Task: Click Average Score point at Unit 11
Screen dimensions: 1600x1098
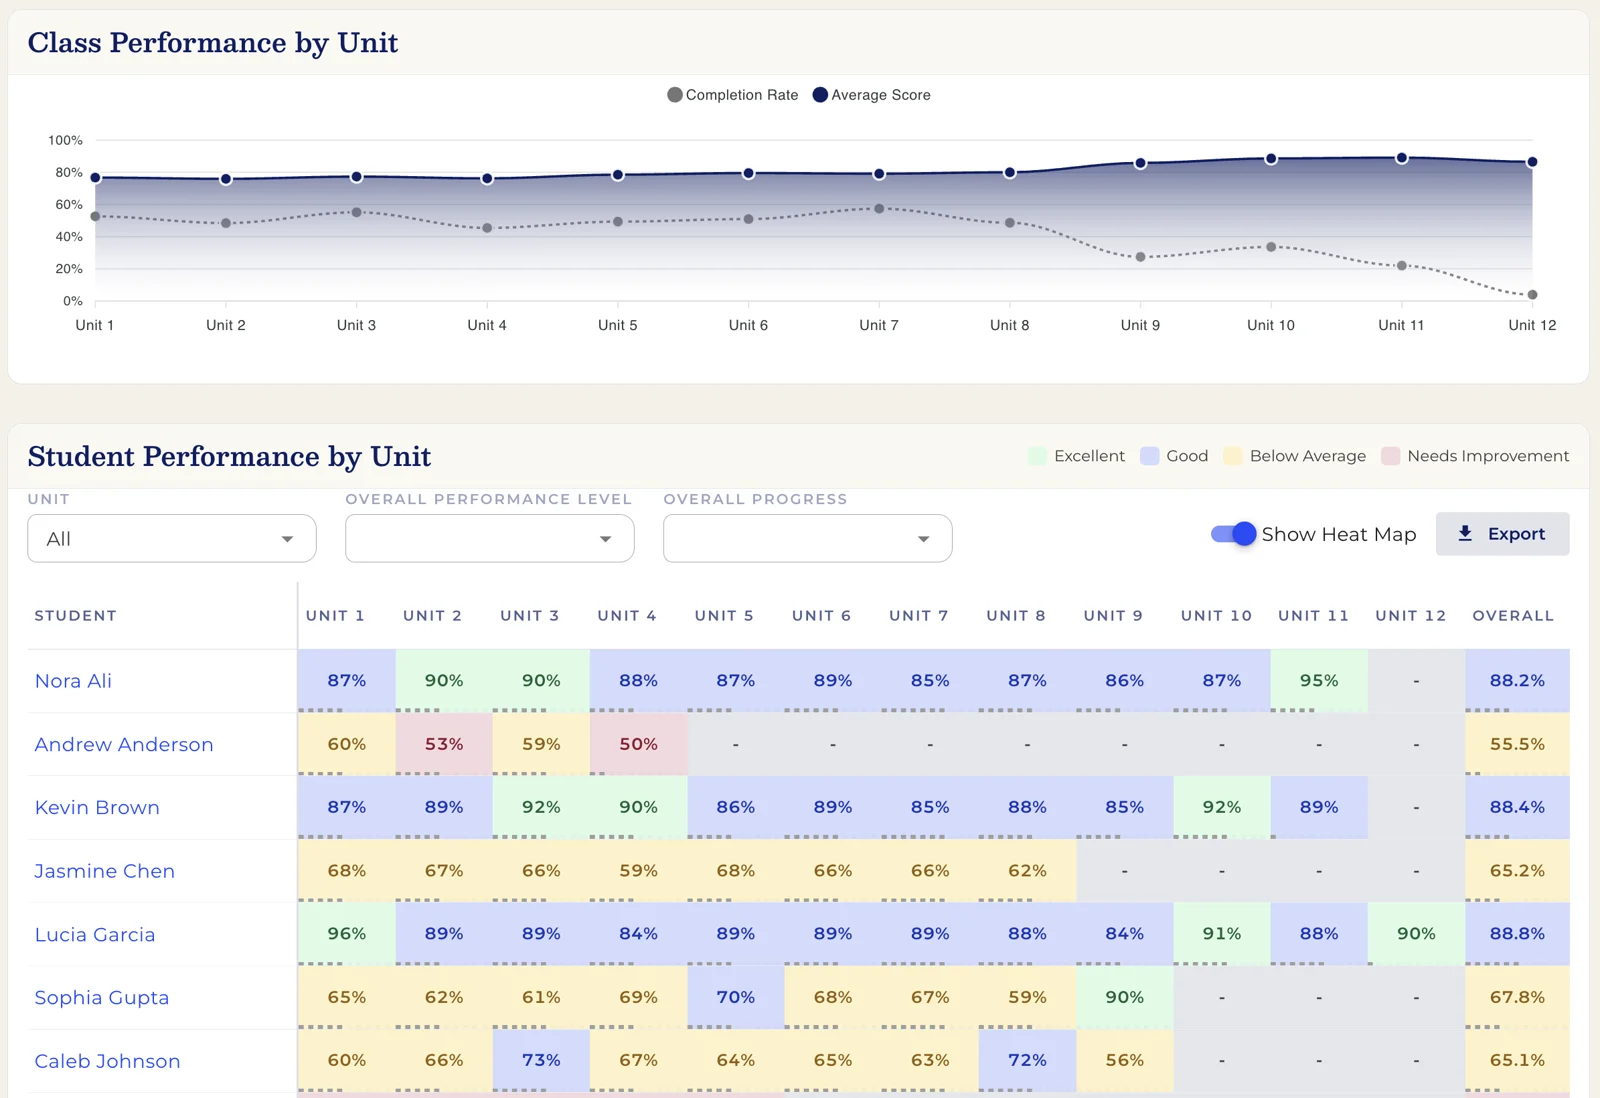Action: (1402, 158)
